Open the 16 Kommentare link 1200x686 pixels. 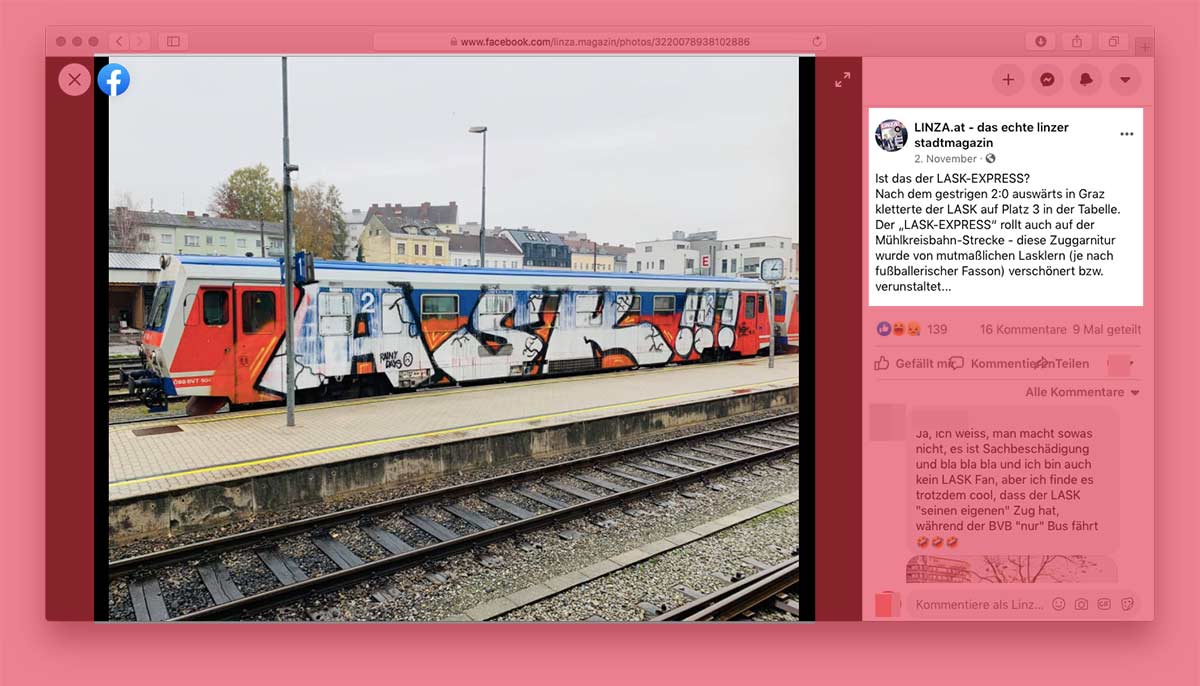point(1022,329)
